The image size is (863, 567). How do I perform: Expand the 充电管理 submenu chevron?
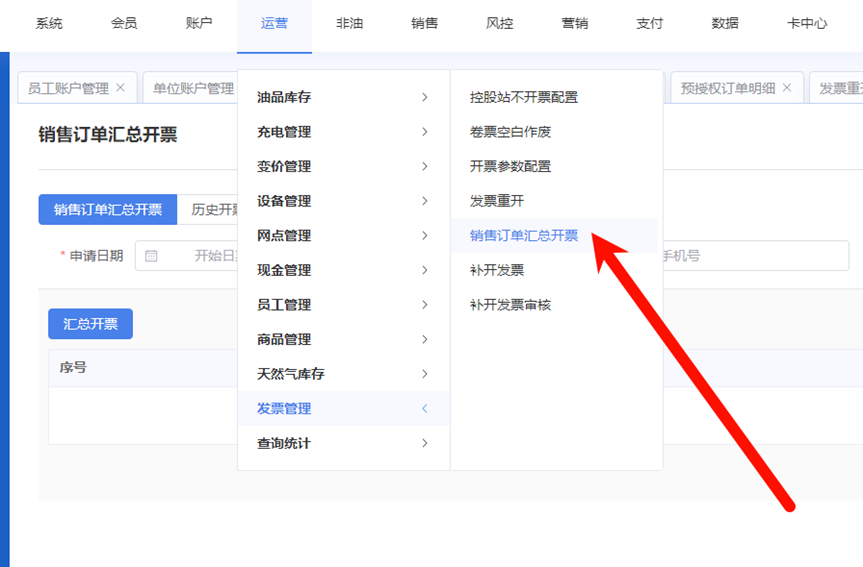pos(425,132)
